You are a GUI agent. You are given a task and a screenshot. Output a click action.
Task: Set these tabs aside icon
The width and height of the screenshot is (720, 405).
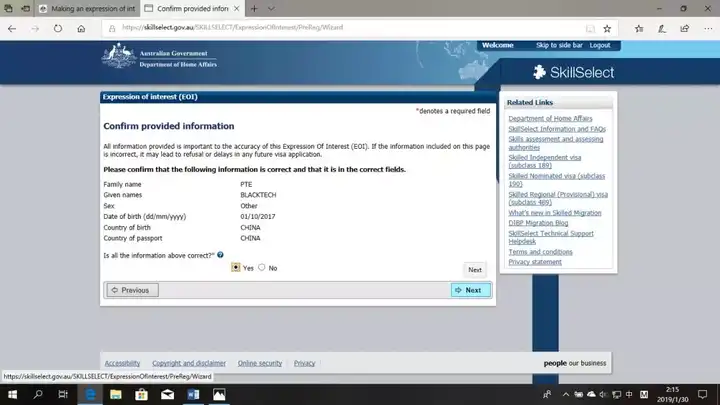click(x=26, y=8)
